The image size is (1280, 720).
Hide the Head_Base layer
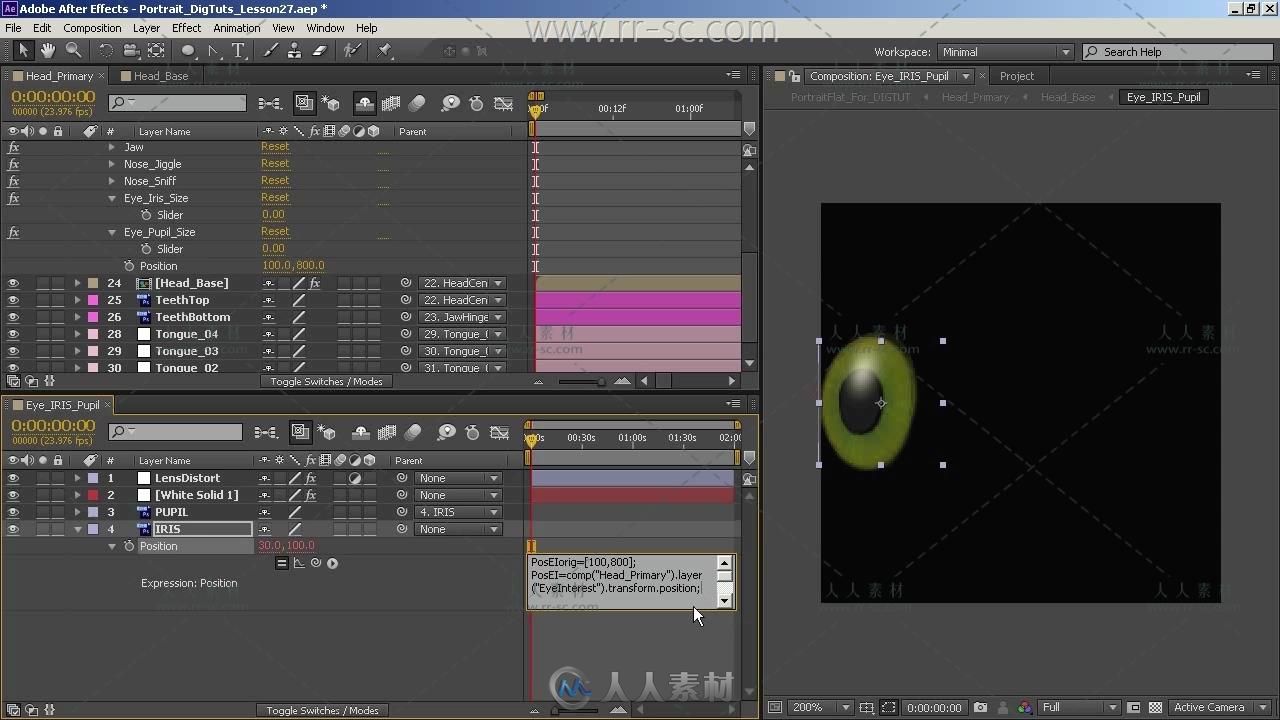(x=13, y=283)
